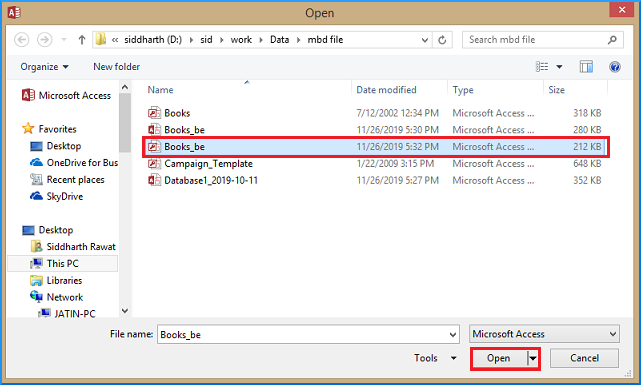Open the Organize menu
The image size is (641, 385).
coord(45,67)
